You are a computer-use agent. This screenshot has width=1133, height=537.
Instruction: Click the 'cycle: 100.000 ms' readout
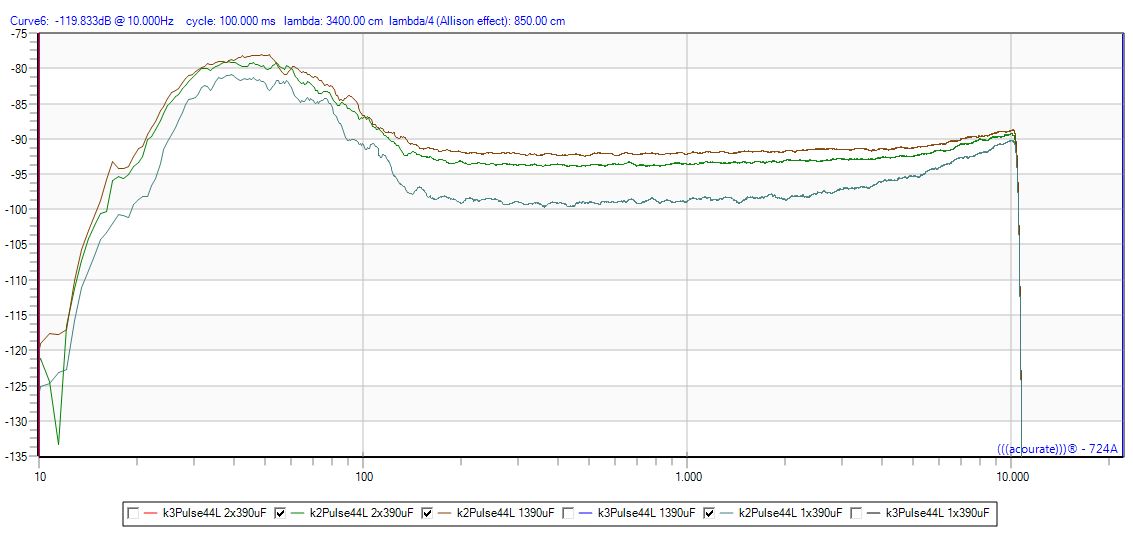(231, 21)
